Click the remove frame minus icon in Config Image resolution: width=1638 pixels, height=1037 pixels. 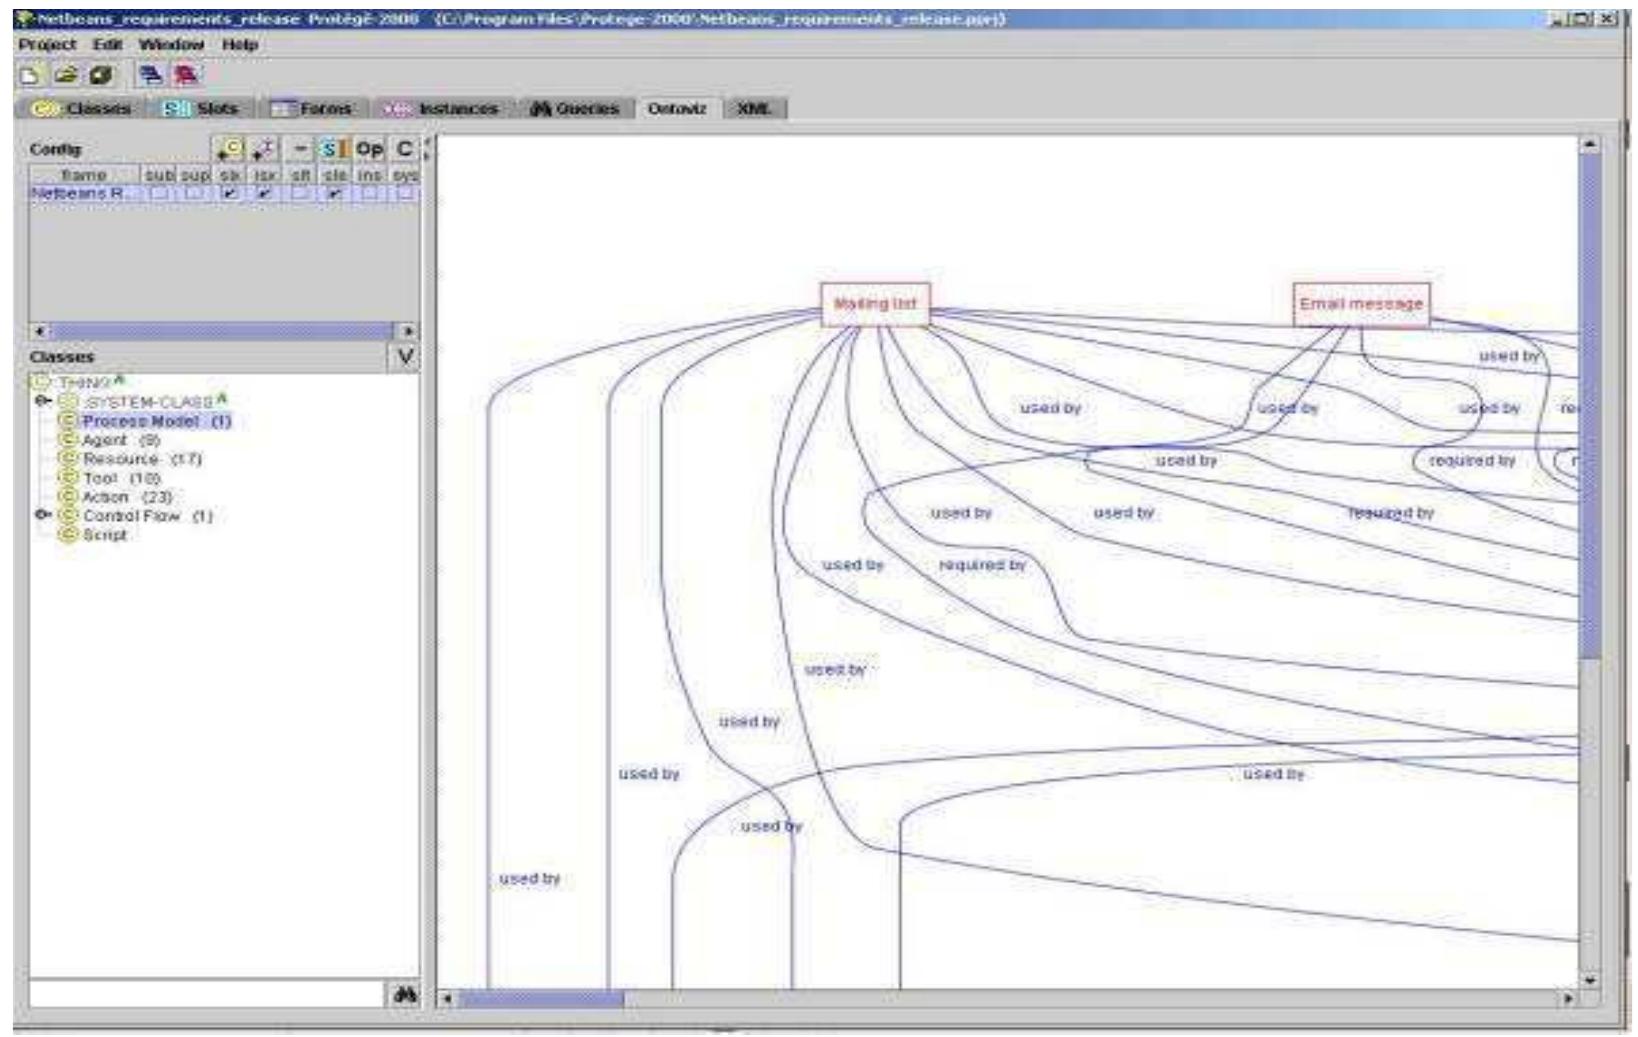pyautogui.click(x=302, y=148)
